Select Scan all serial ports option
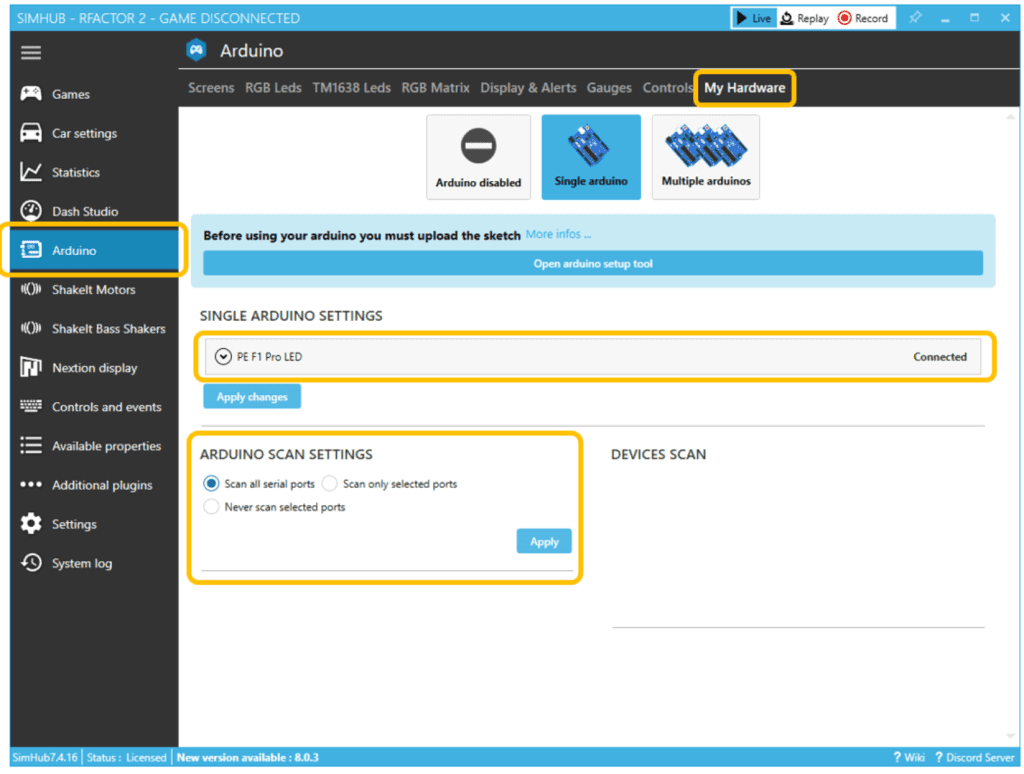Viewport: 1024px width, 774px height. click(x=211, y=484)
